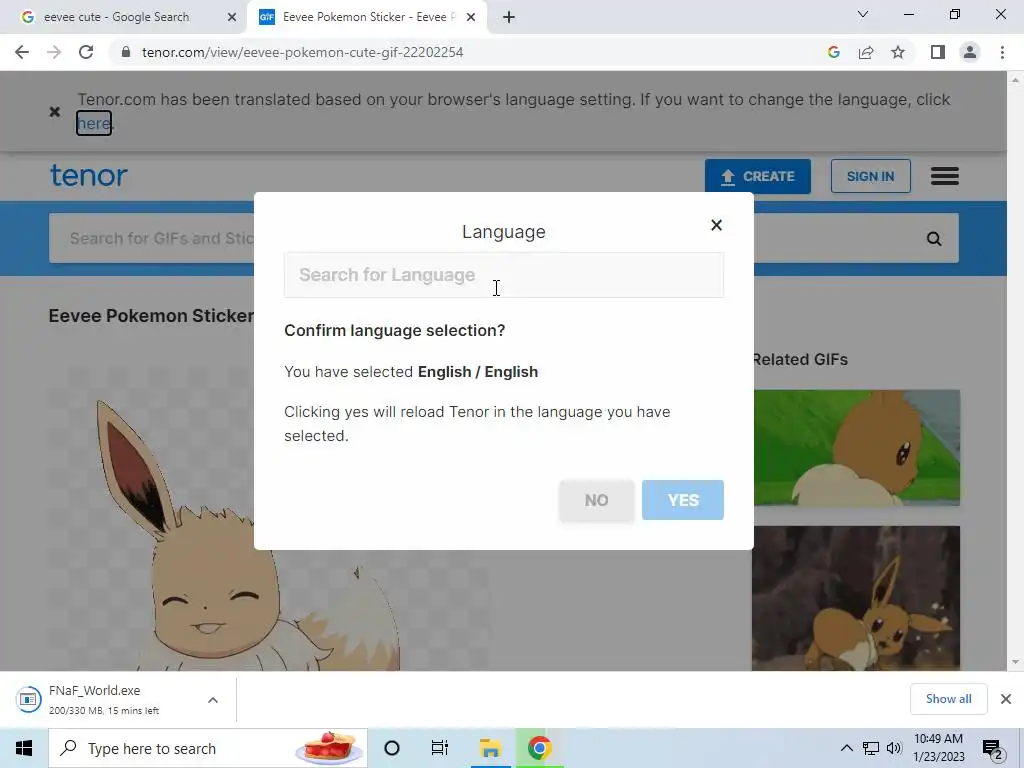Follow the 'here' language link
Viewport: 1024px width, 768px height.
click(x=93, y=123)
